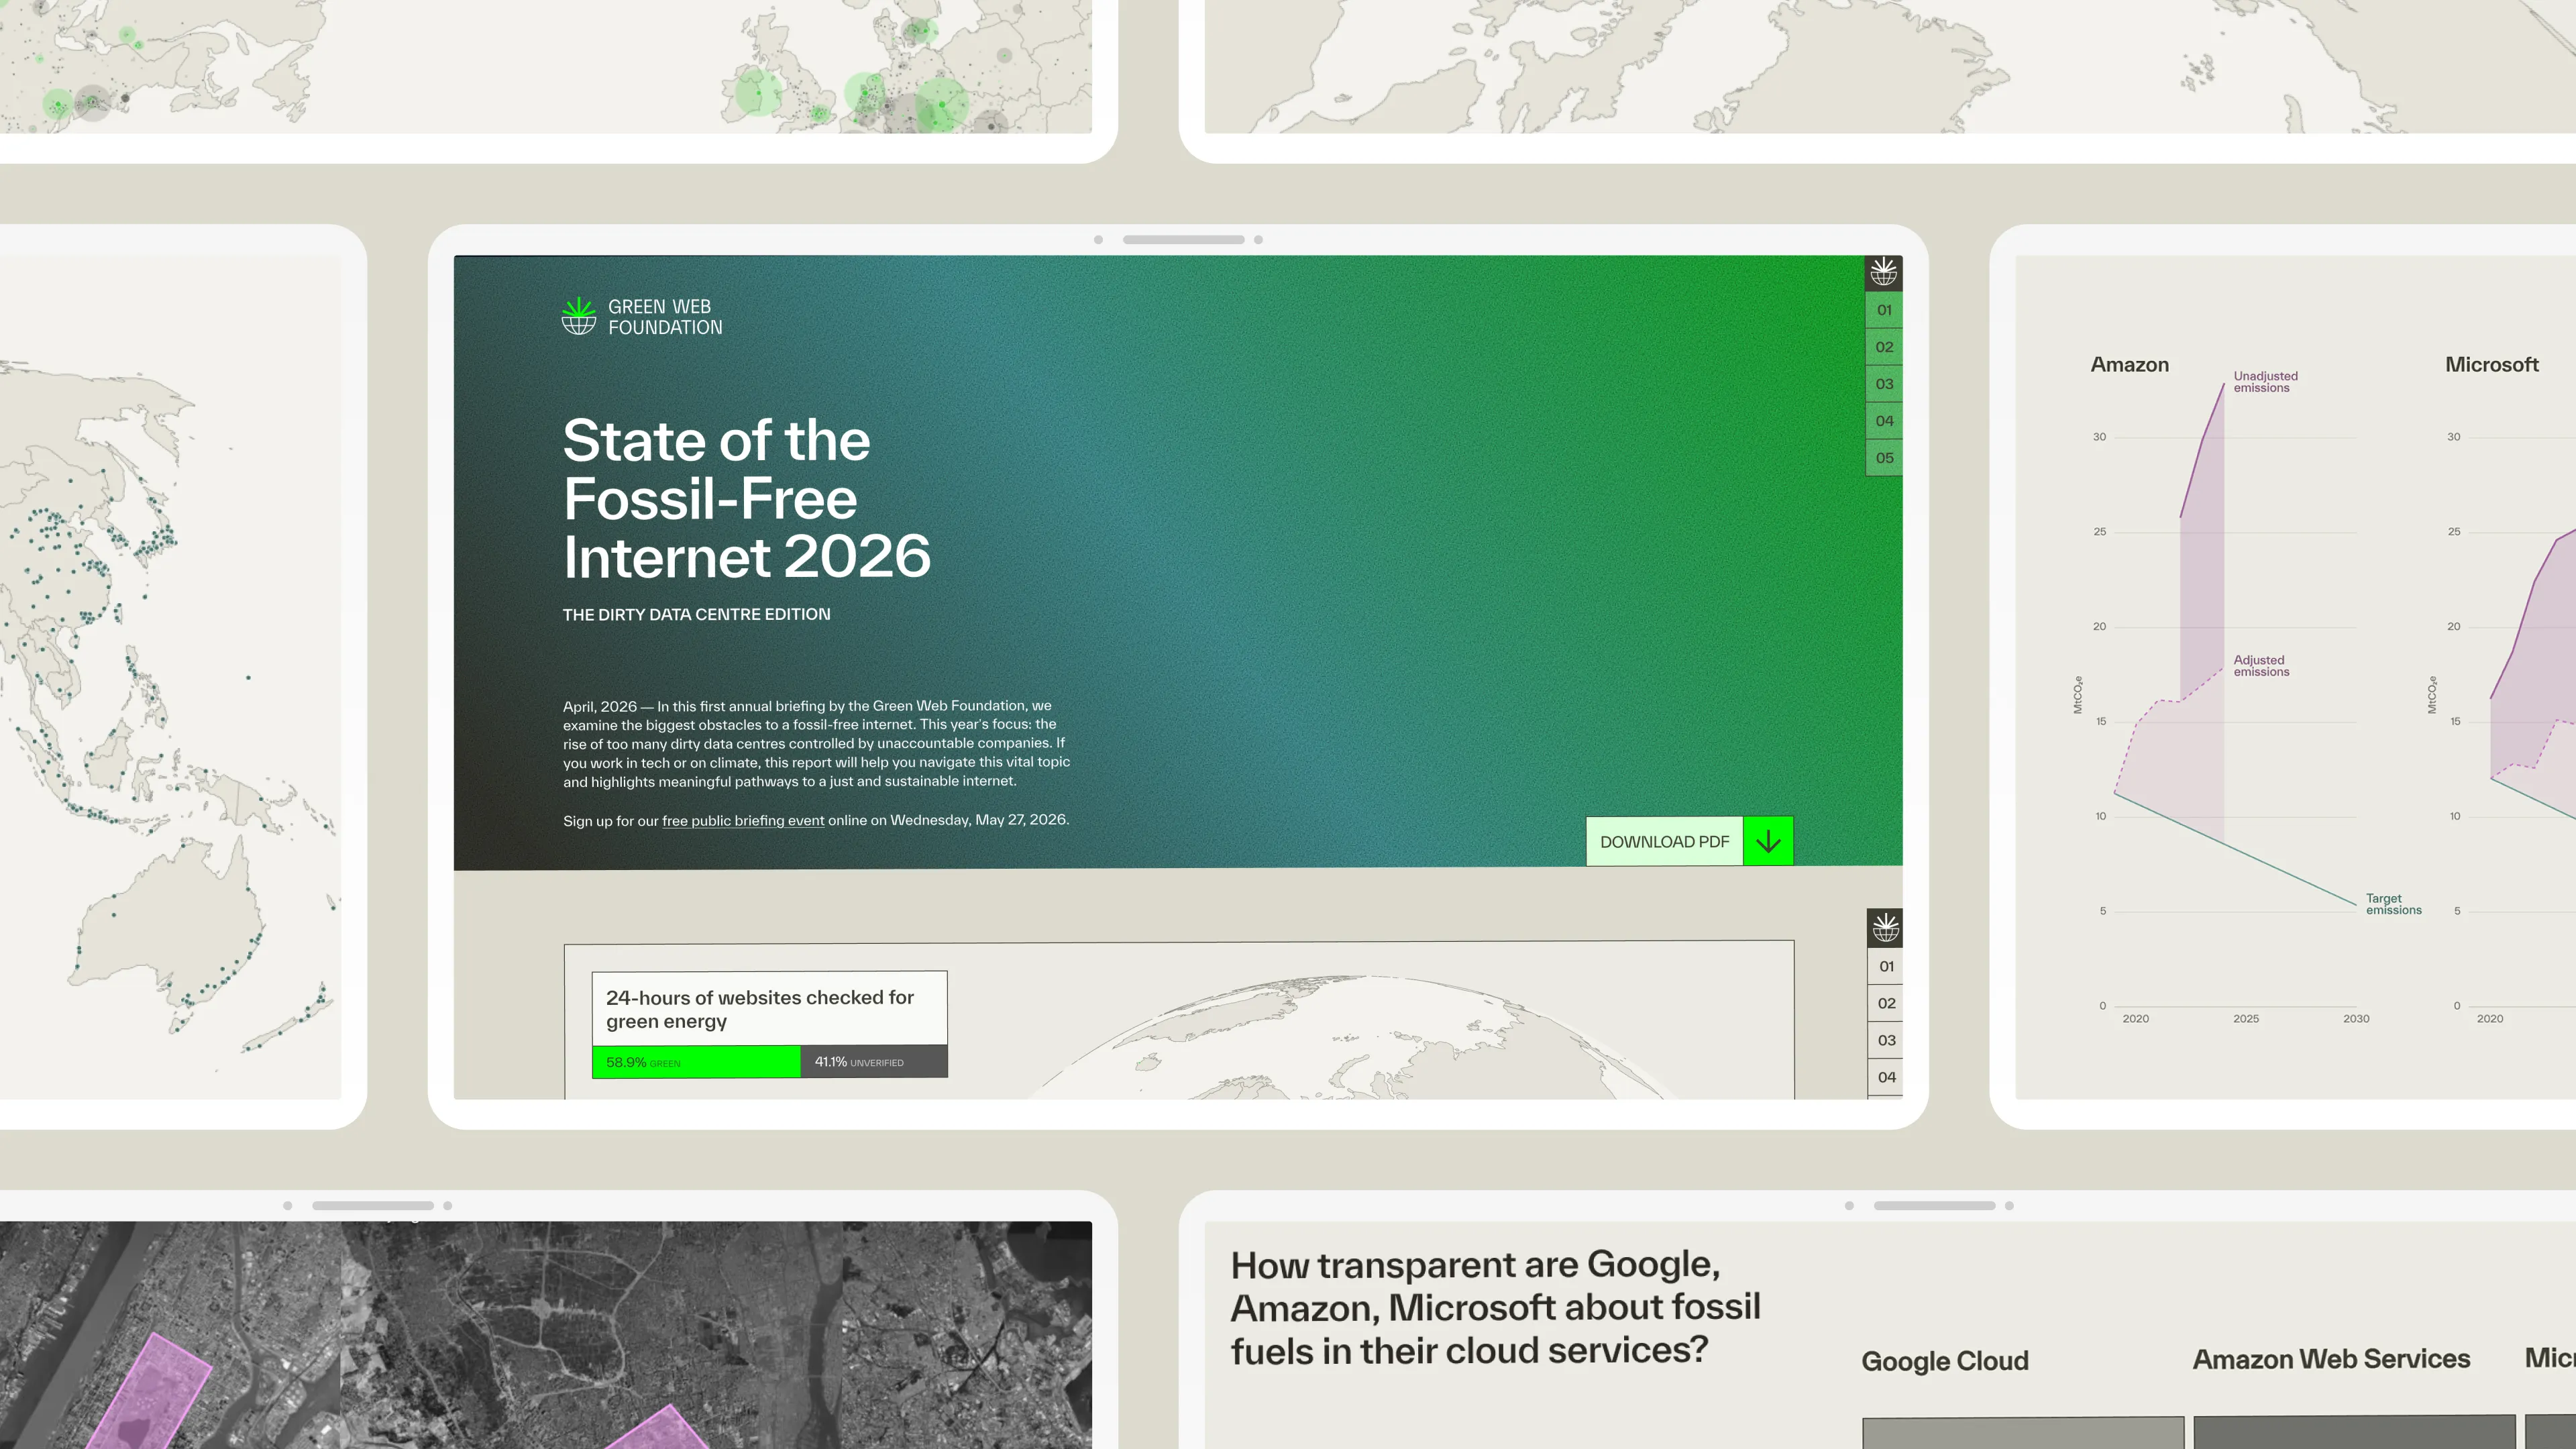Viewport: 2576px width, 1449px height.
Task: Select section 03 in lower white nav
Action: (x=1886, y=1040)
